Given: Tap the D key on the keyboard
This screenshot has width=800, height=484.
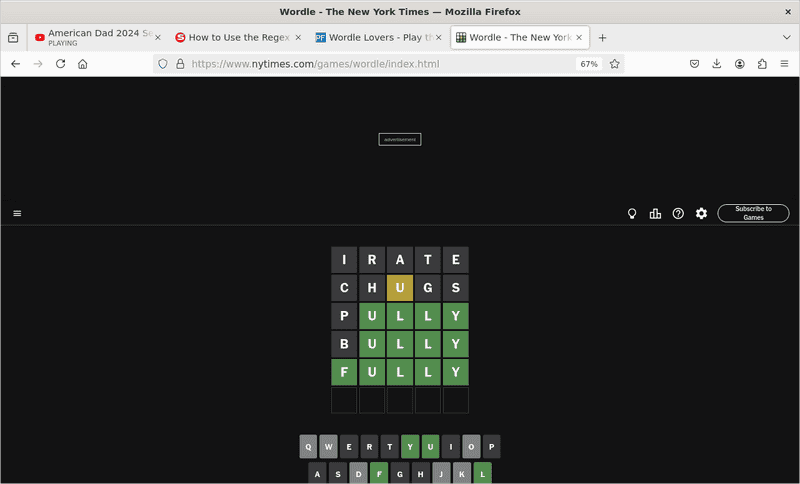Looking at the screenshot, I should pyautogui.click(x=359, y=473).
